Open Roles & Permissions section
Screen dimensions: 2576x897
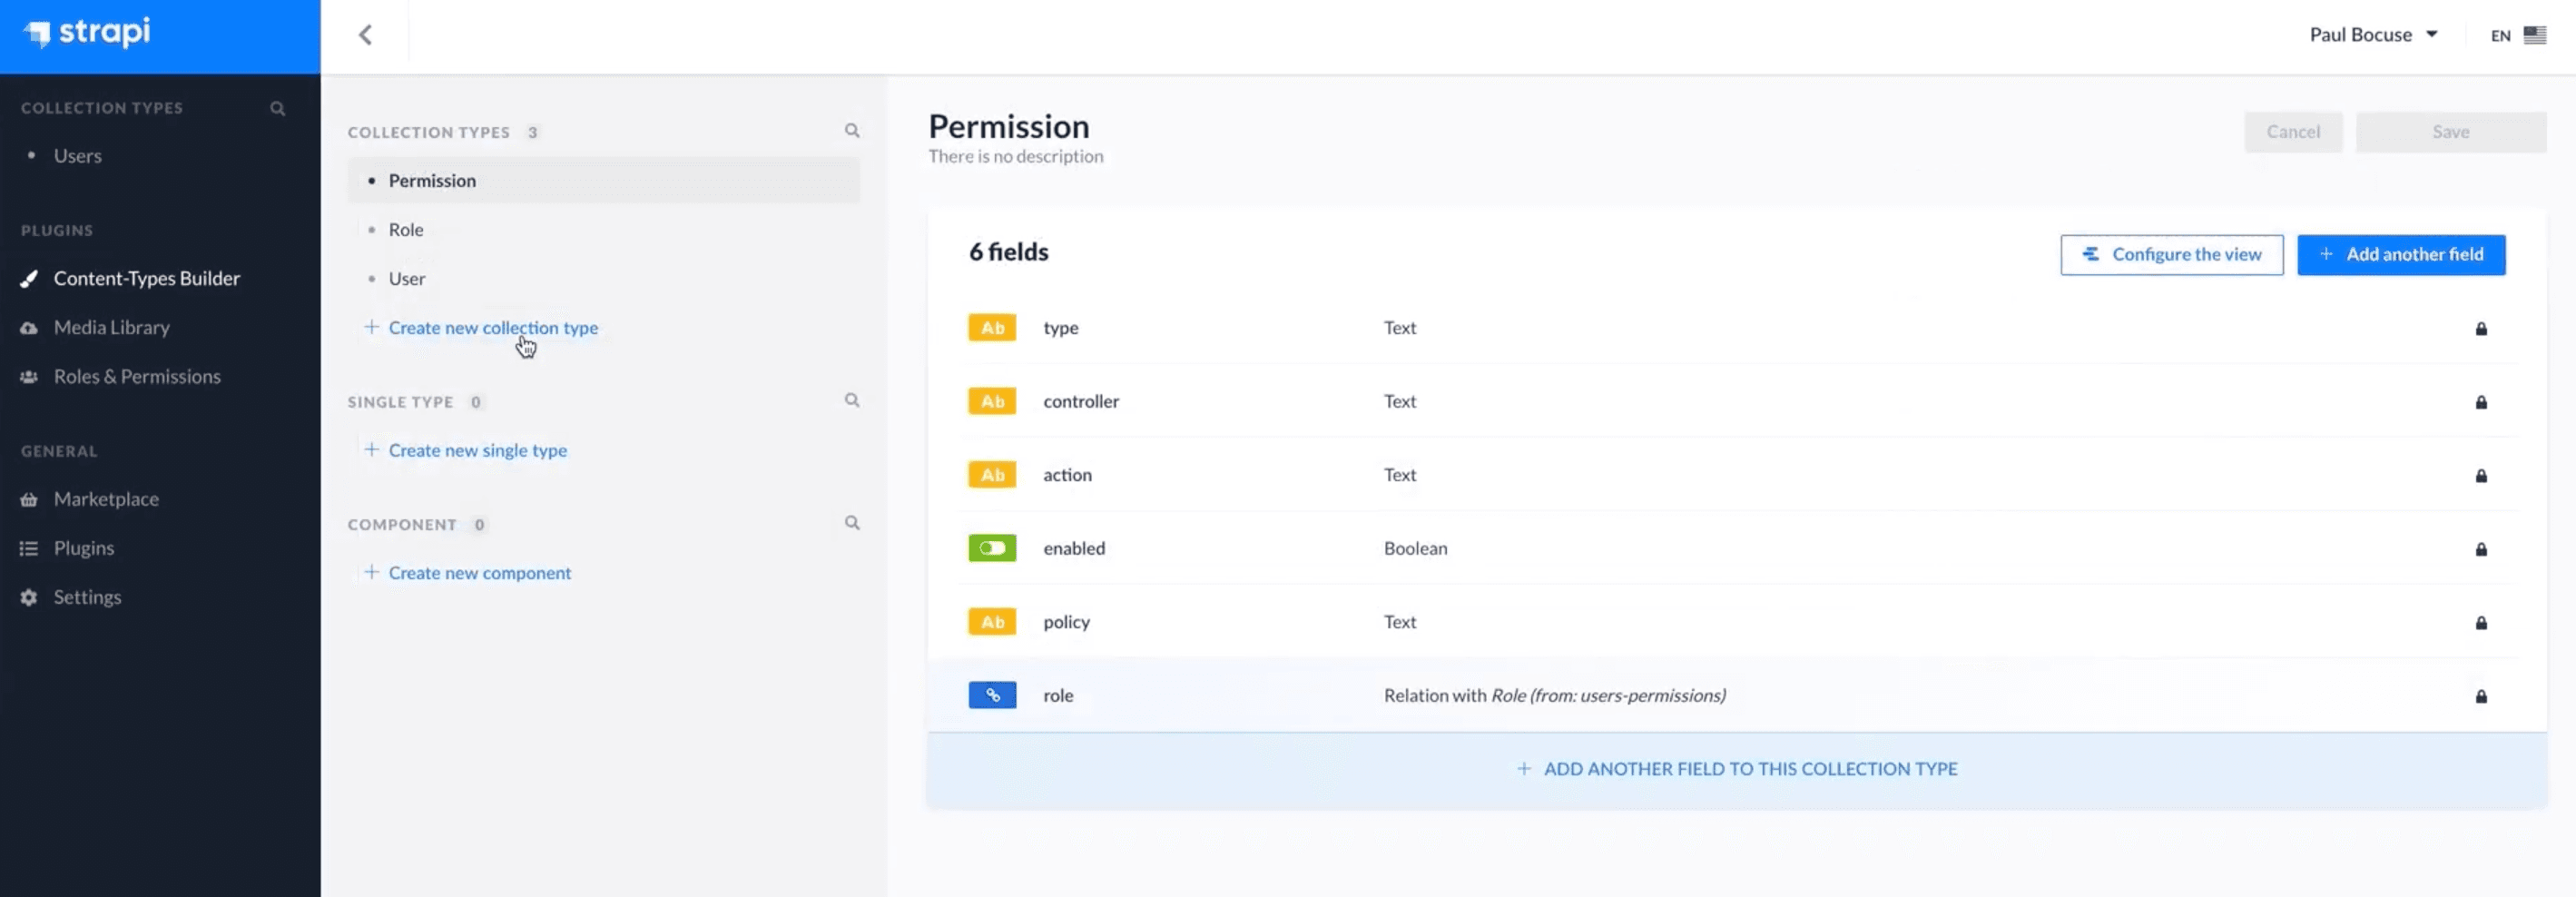pyautogui.click(x=137, y=376)
